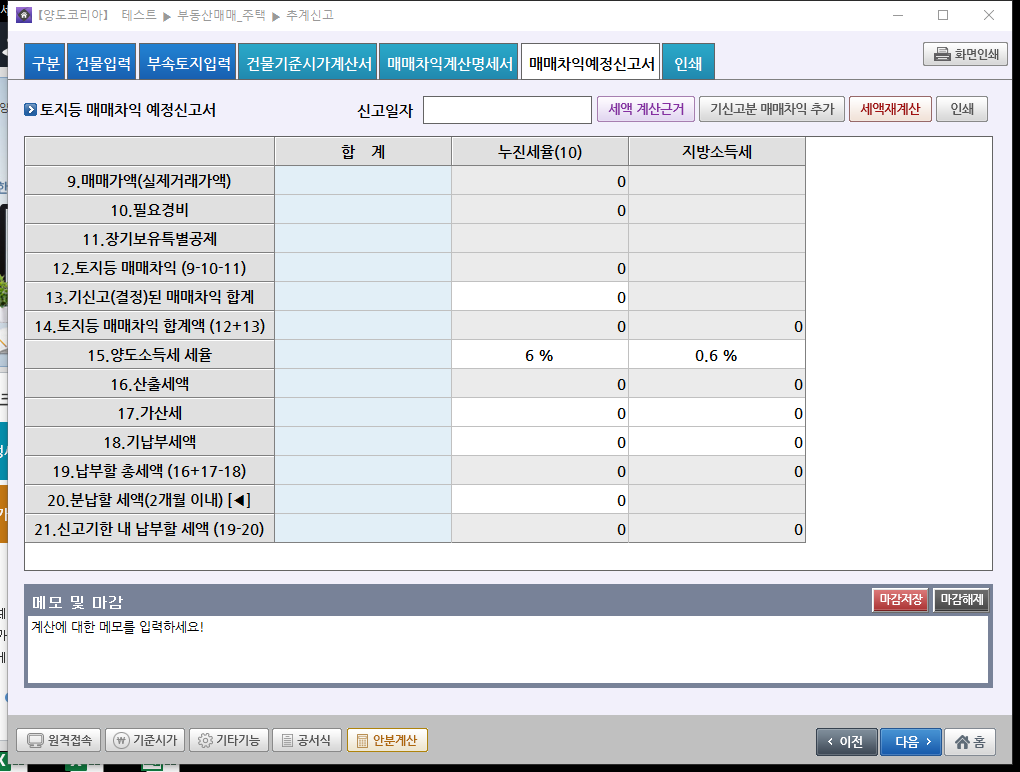The image size is (1020, 772).
Task: Proceed to the 다음 next step
Action: [910, 741]
